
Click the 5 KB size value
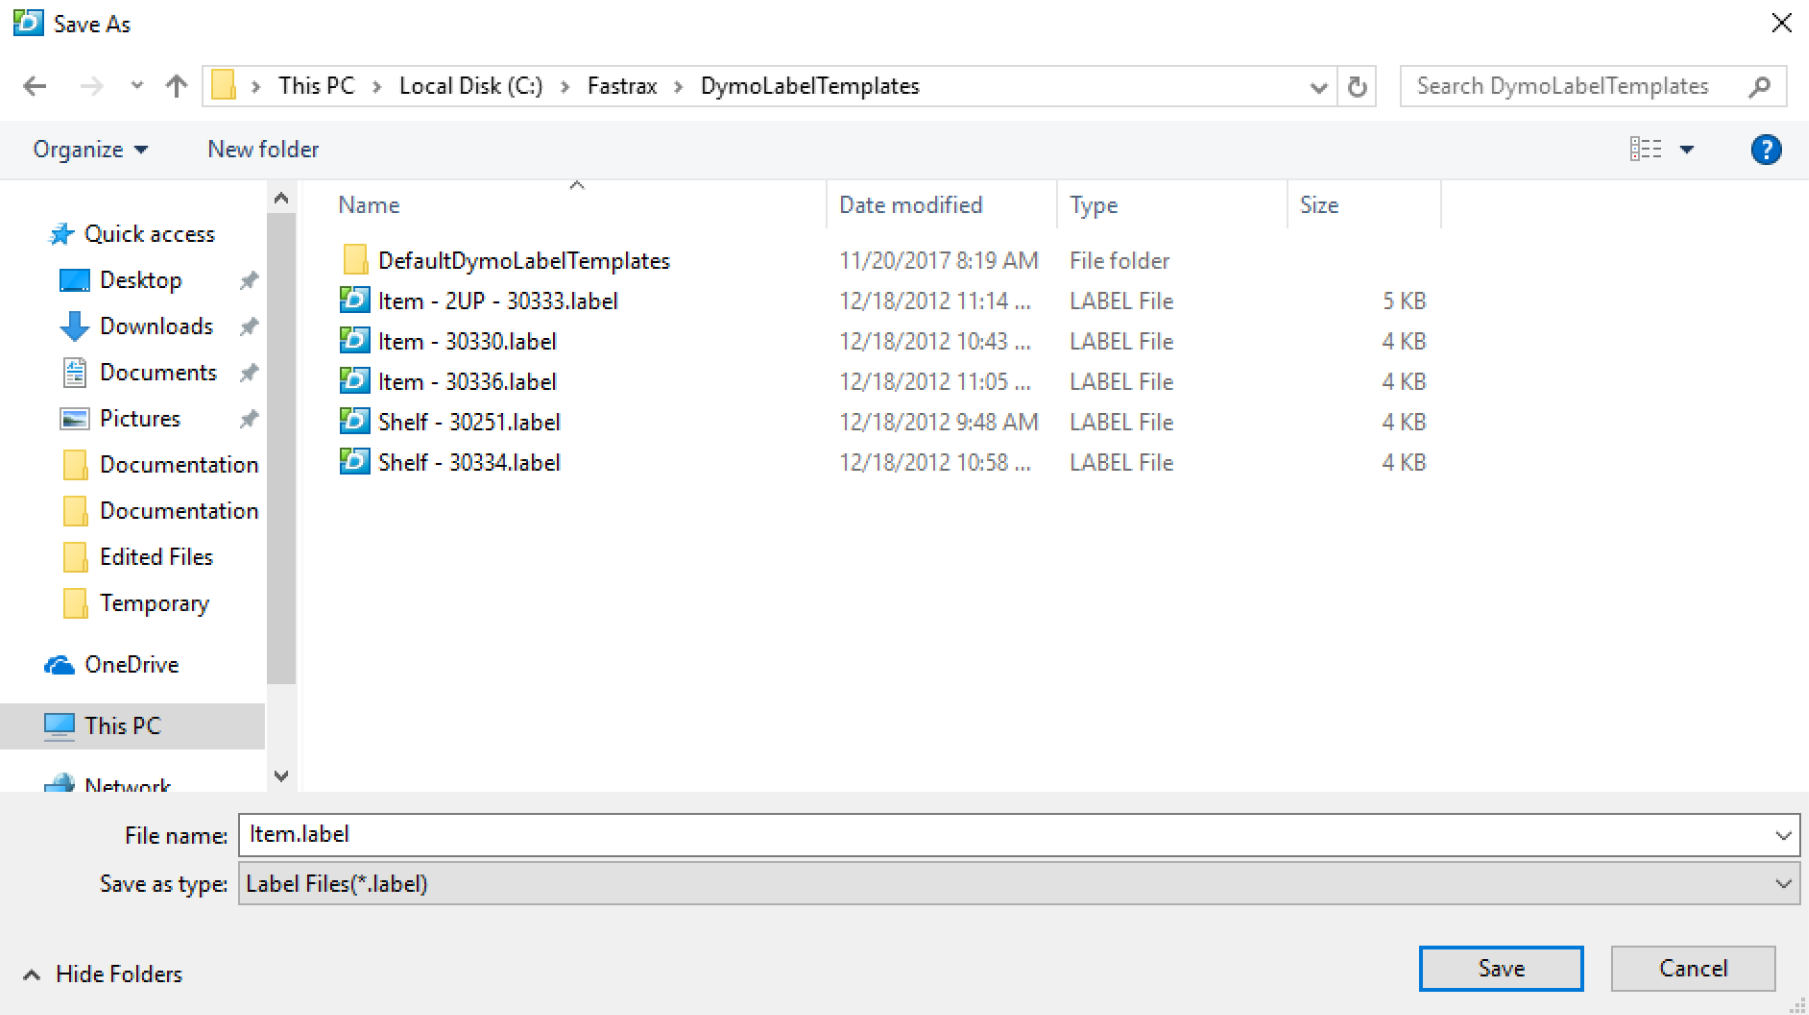pyautogui.click(x=1404, y=301)
